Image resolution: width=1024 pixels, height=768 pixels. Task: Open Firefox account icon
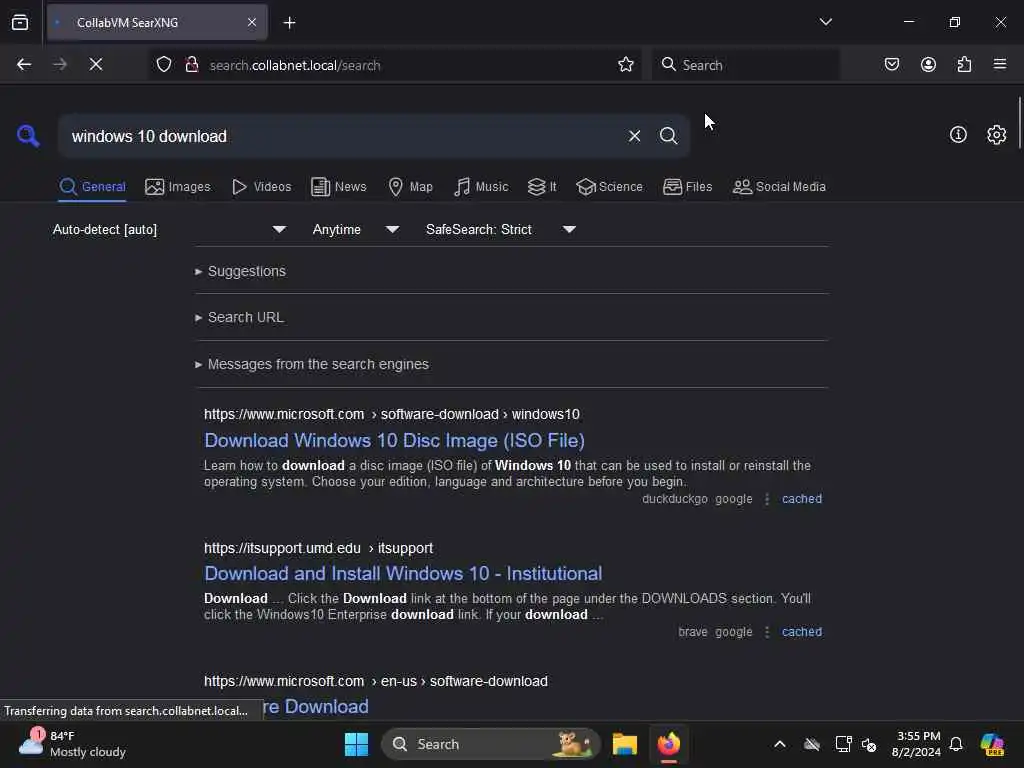click(928, 64)
